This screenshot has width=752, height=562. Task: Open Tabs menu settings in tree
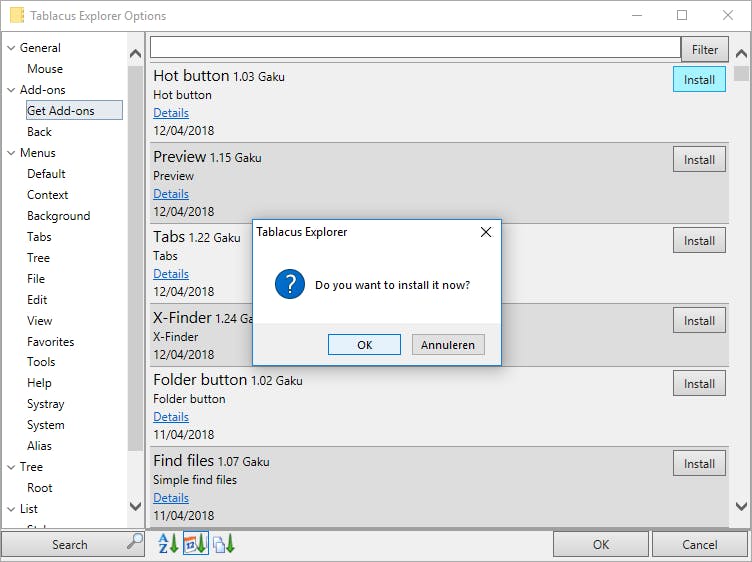[x=39, y=237]
